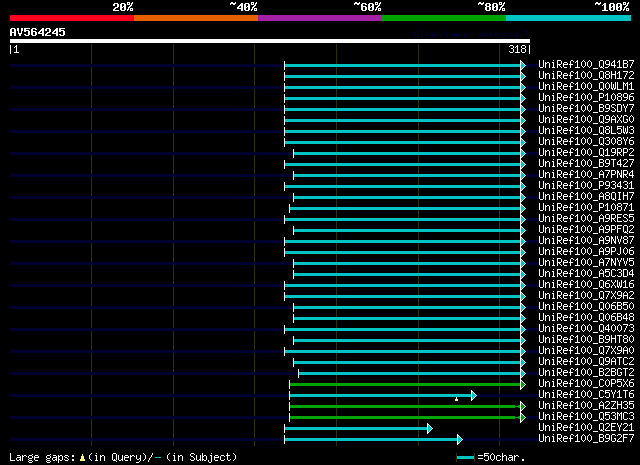Click the cyan alignment bar for Q2EY21
Image resolution: width=640 pixels, height=465 pixels.
point(356,428)
